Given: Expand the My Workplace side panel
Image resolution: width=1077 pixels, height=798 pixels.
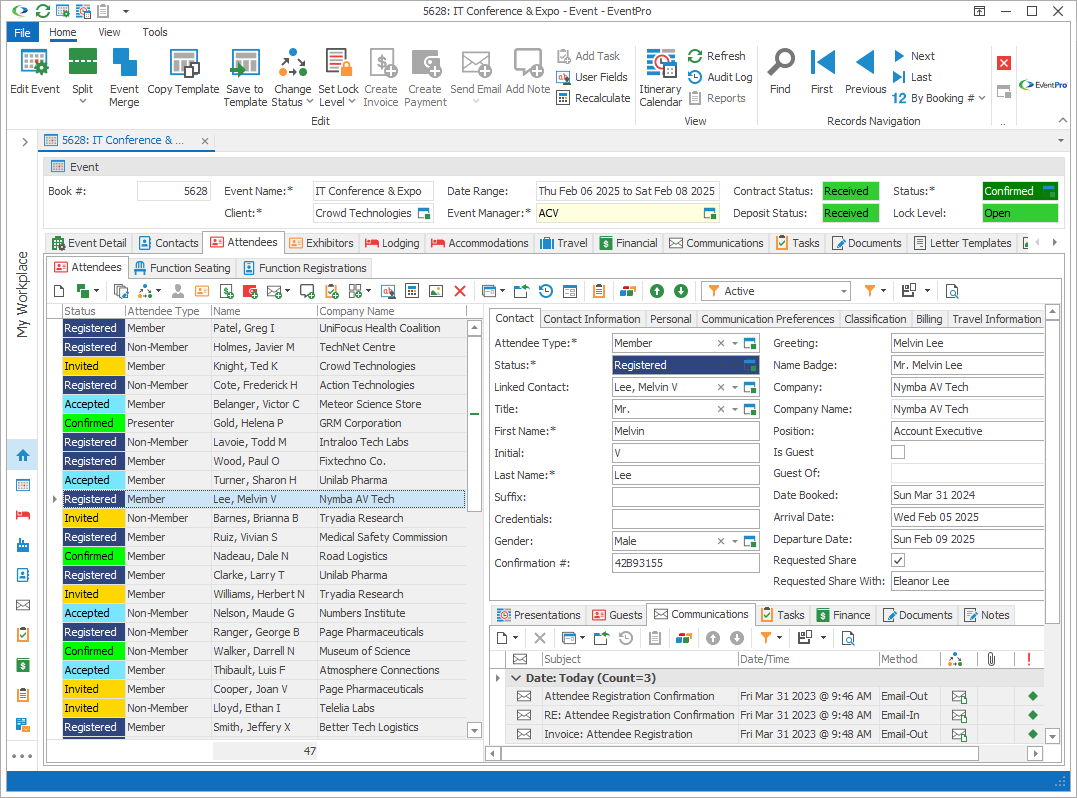Looking at the screenshot, I should [x=24, y=142].
